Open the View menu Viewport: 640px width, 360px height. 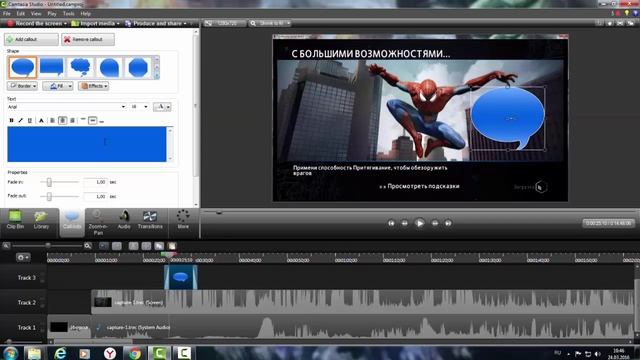pyautogui.click(x=36, y=14)
